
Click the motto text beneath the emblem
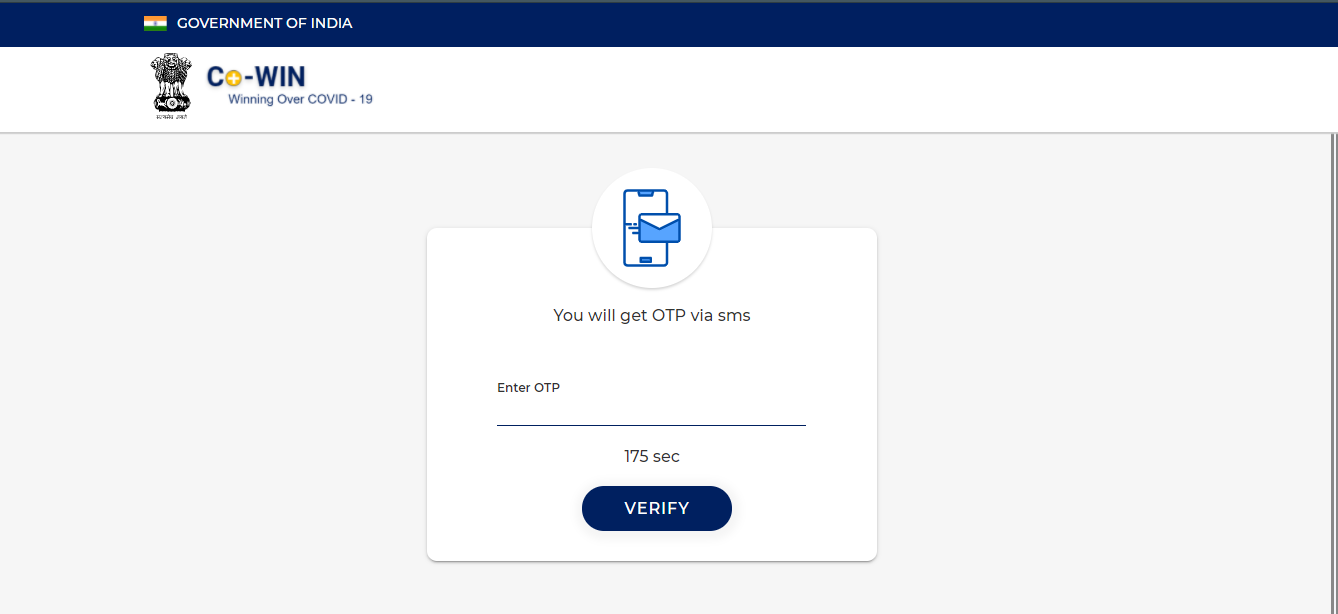pyautogui.click(x=171, y=117)
